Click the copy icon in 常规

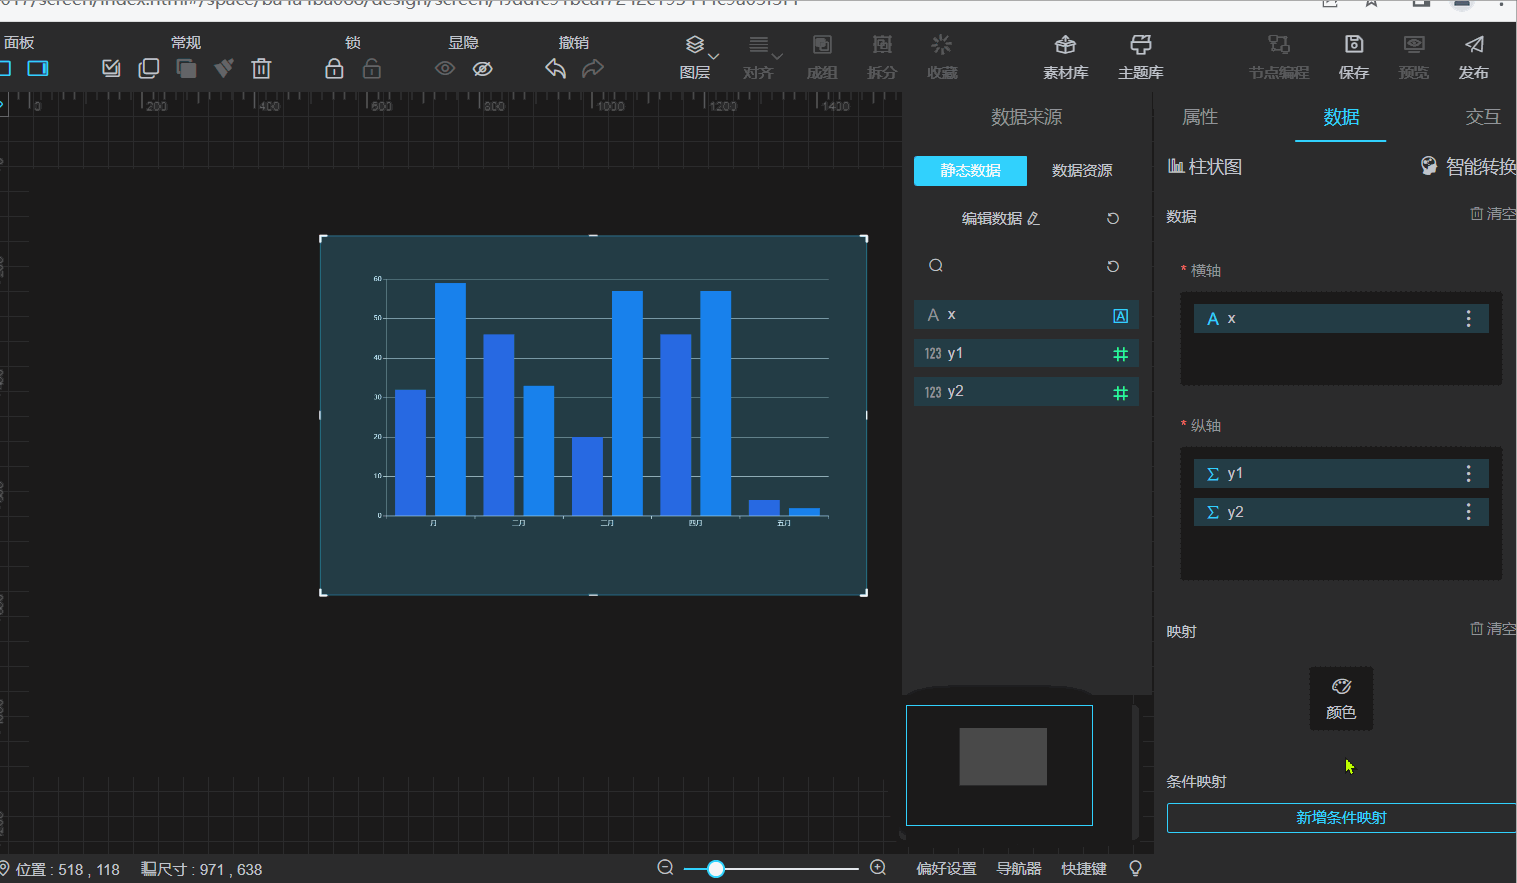pyautogui.click(x=149, y=69)
